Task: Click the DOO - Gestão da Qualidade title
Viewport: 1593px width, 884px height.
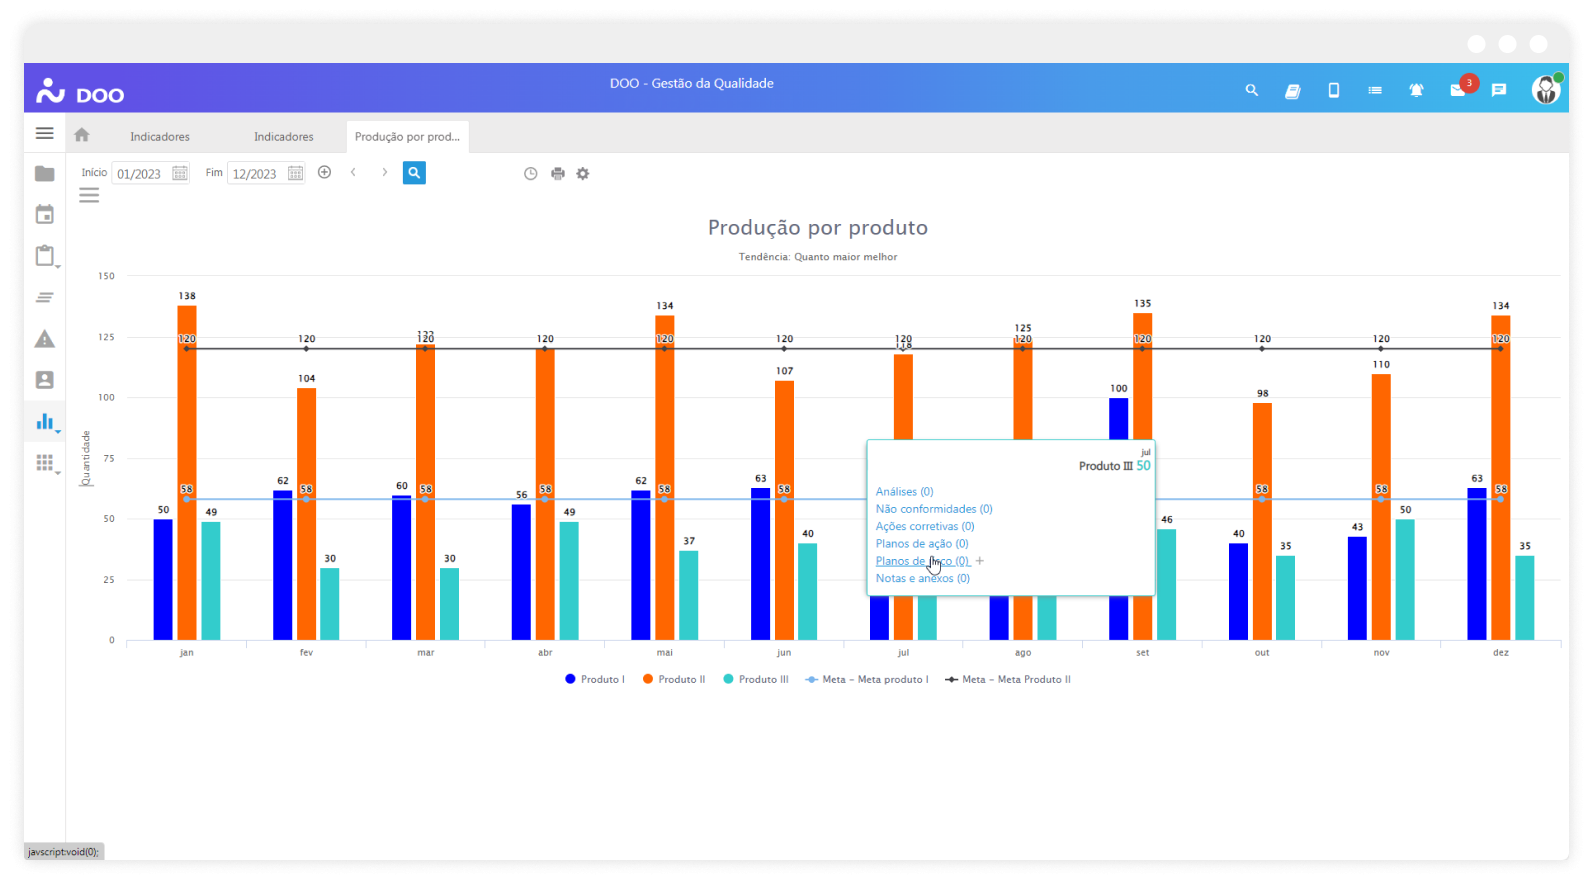Action: [x=691, y=84]
